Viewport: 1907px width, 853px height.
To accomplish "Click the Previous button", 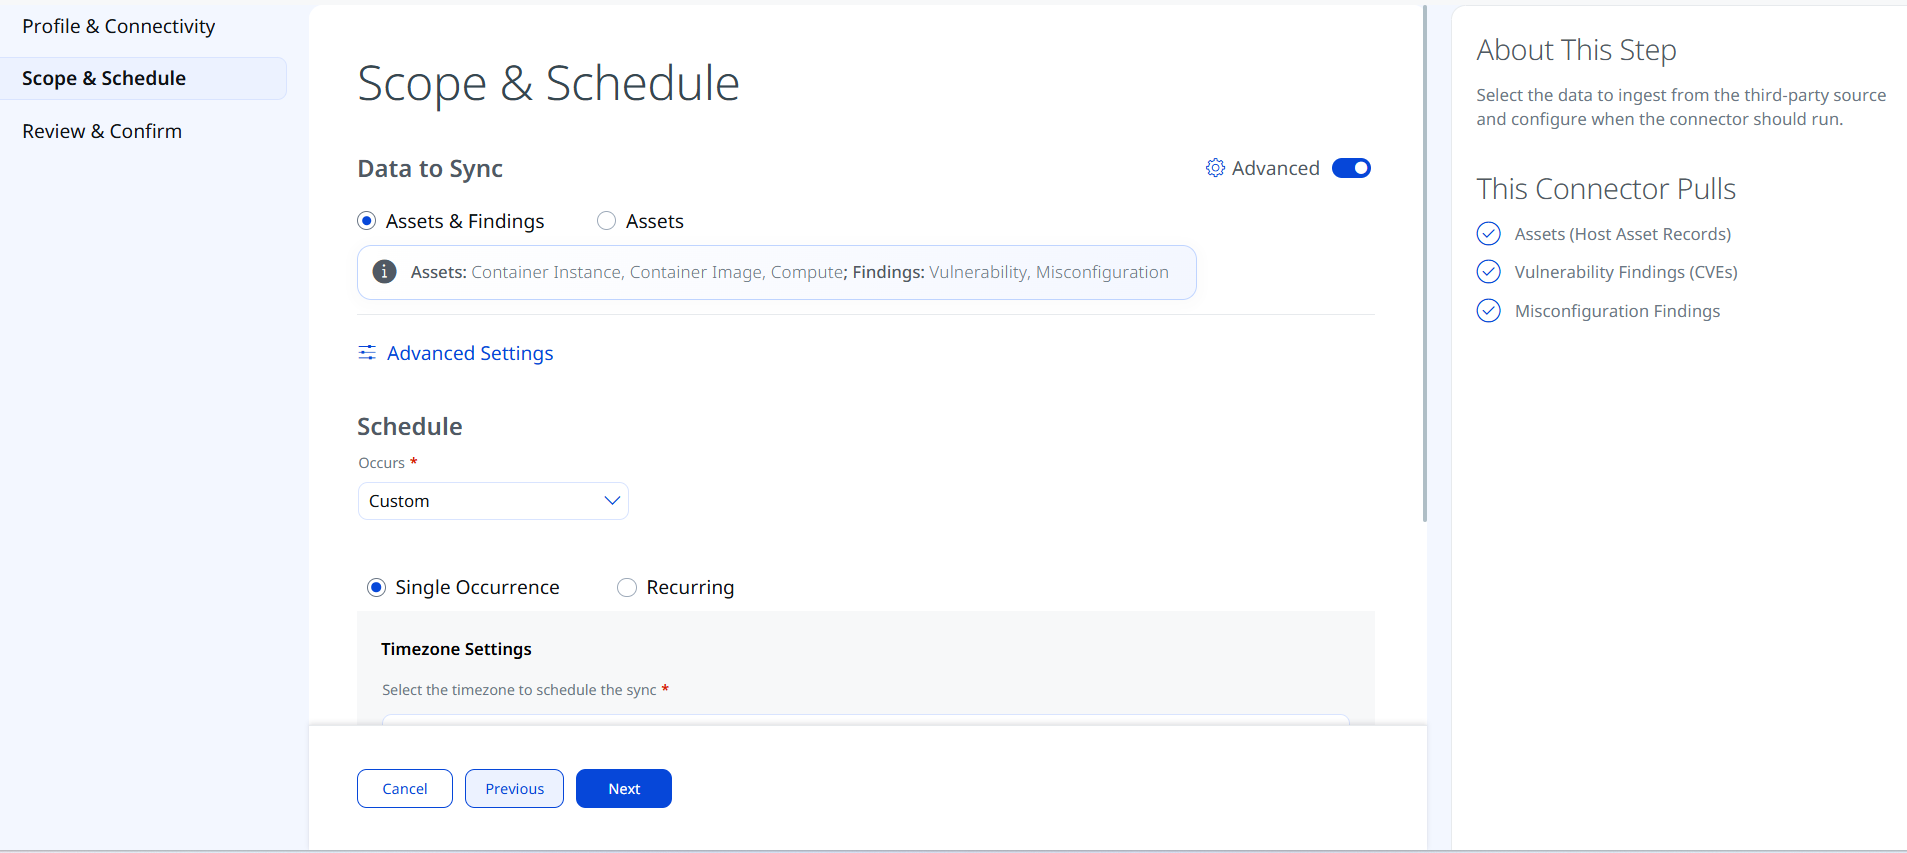I will 514,789.
